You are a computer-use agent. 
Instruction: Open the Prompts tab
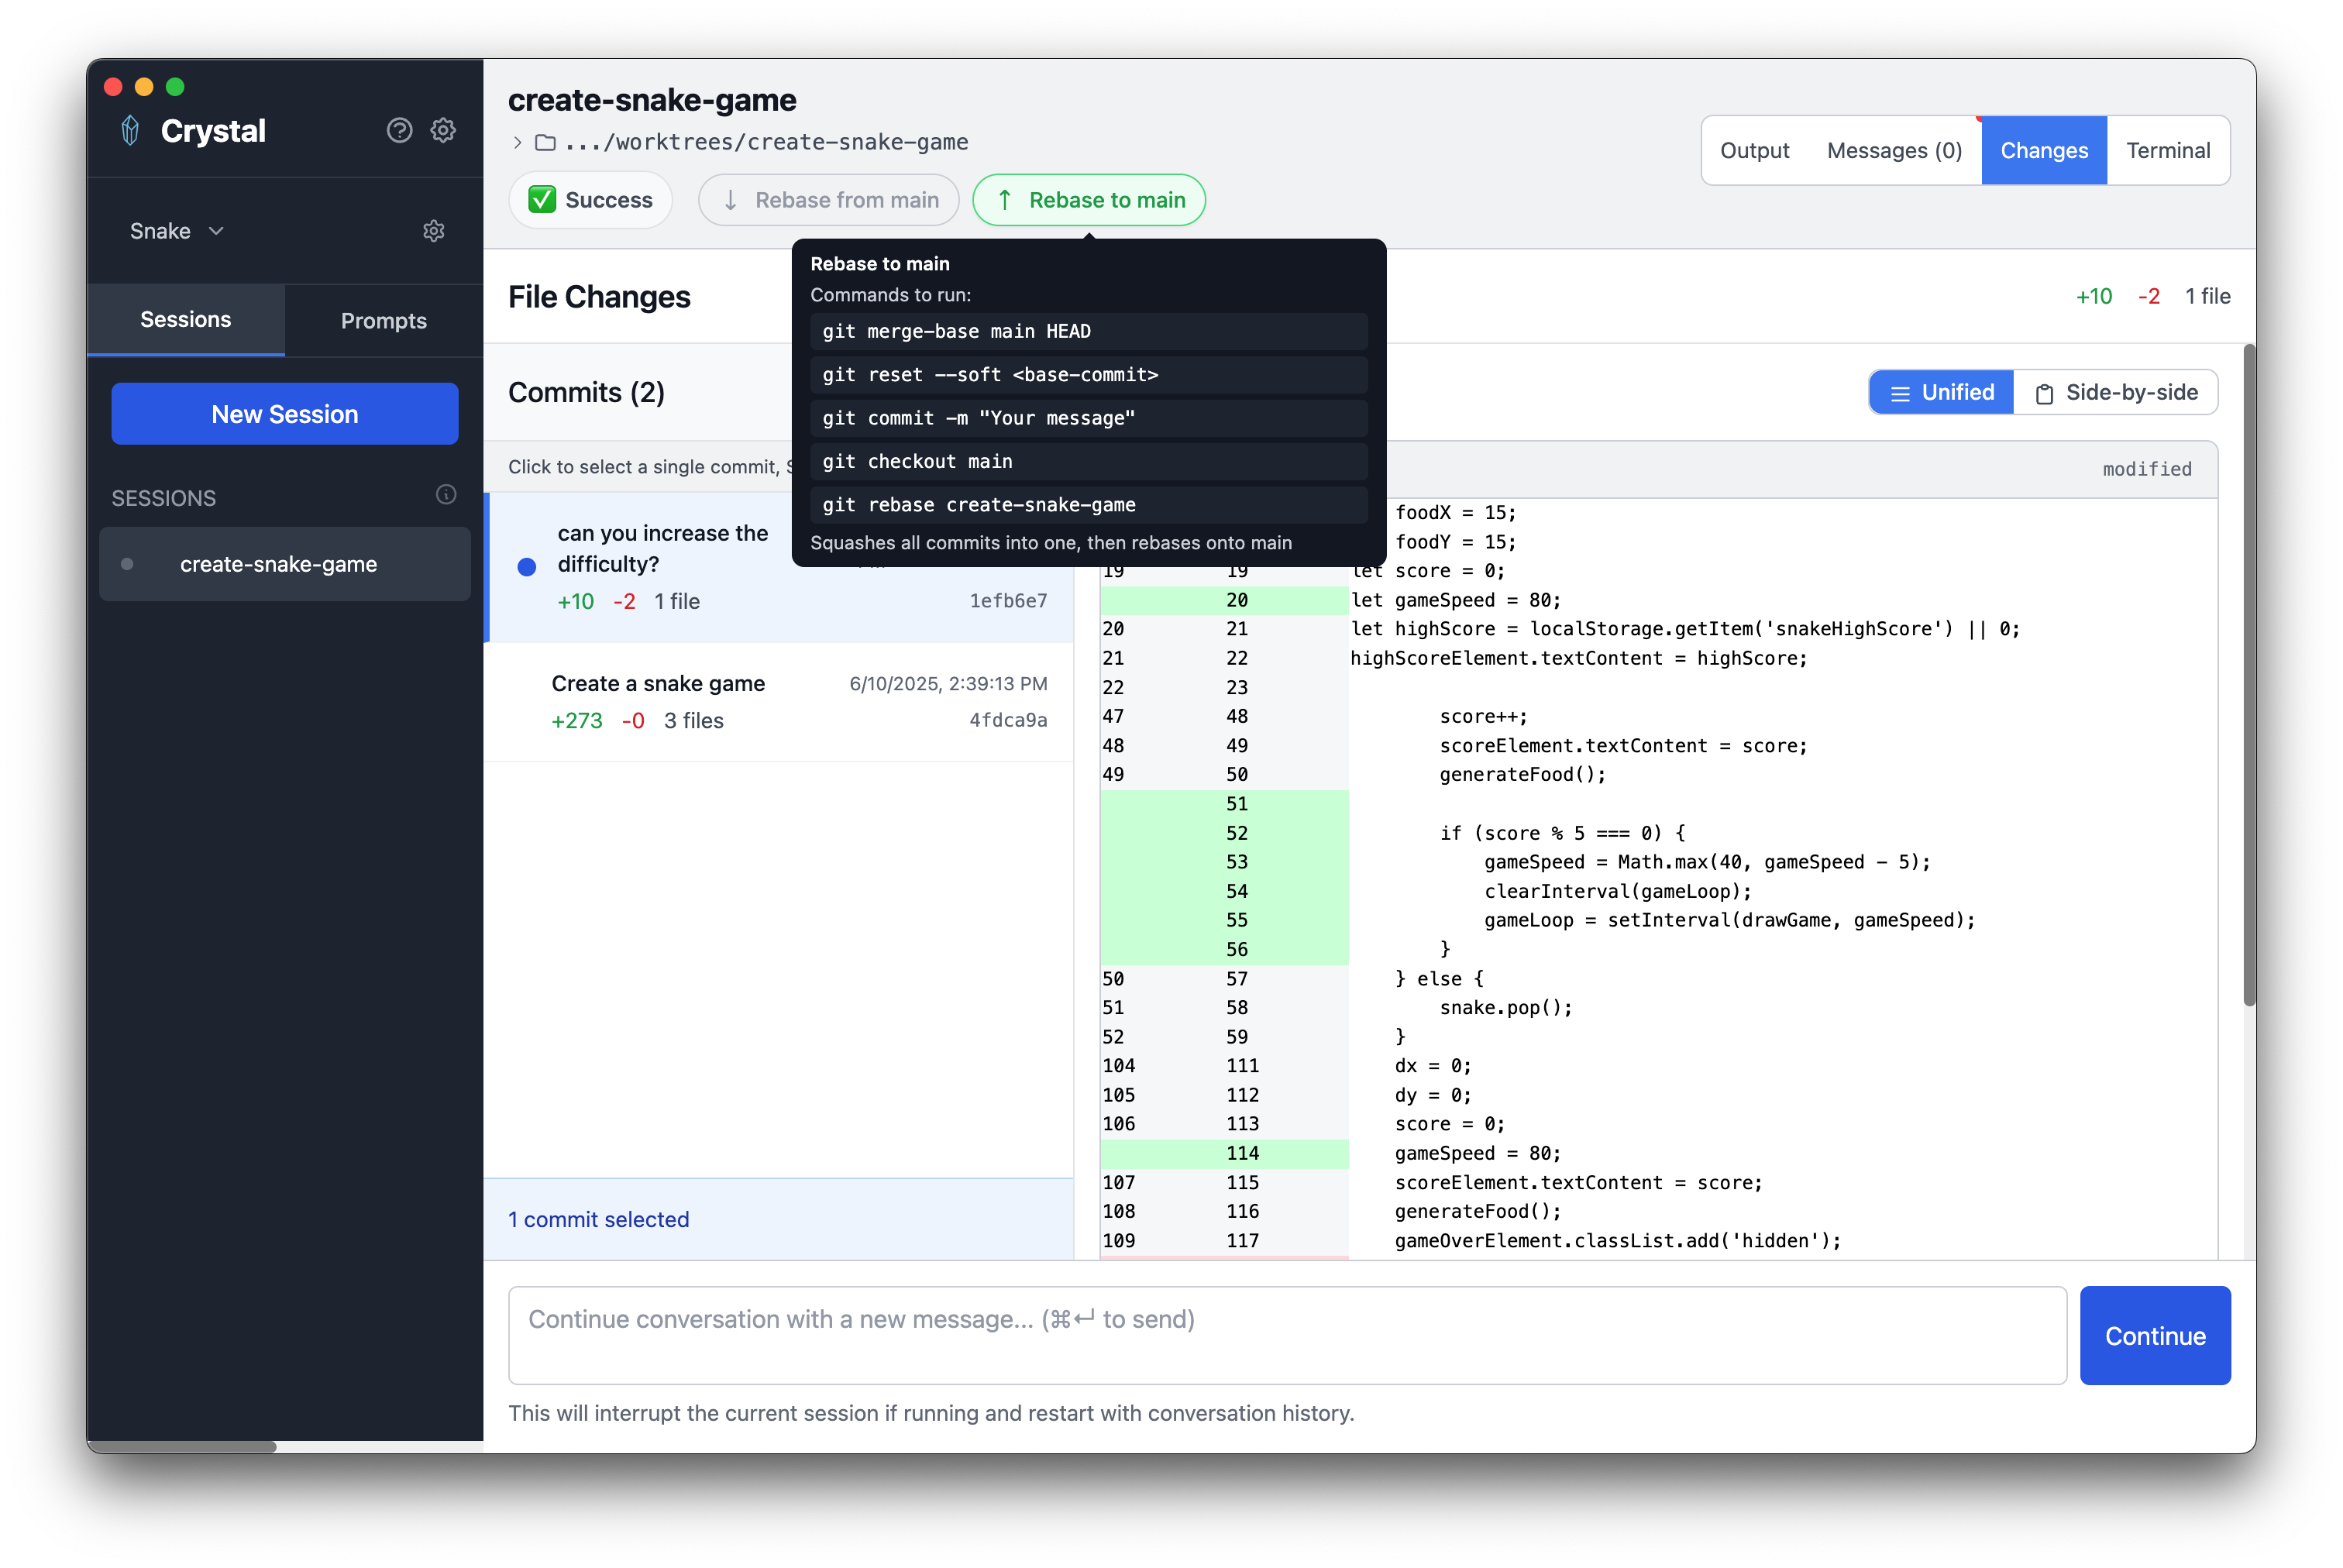(x=383, y=321)
